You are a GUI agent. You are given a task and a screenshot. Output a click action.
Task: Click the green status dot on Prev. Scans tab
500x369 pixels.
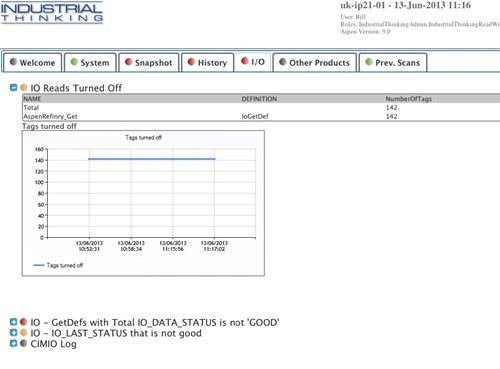[x=369, y=62]
